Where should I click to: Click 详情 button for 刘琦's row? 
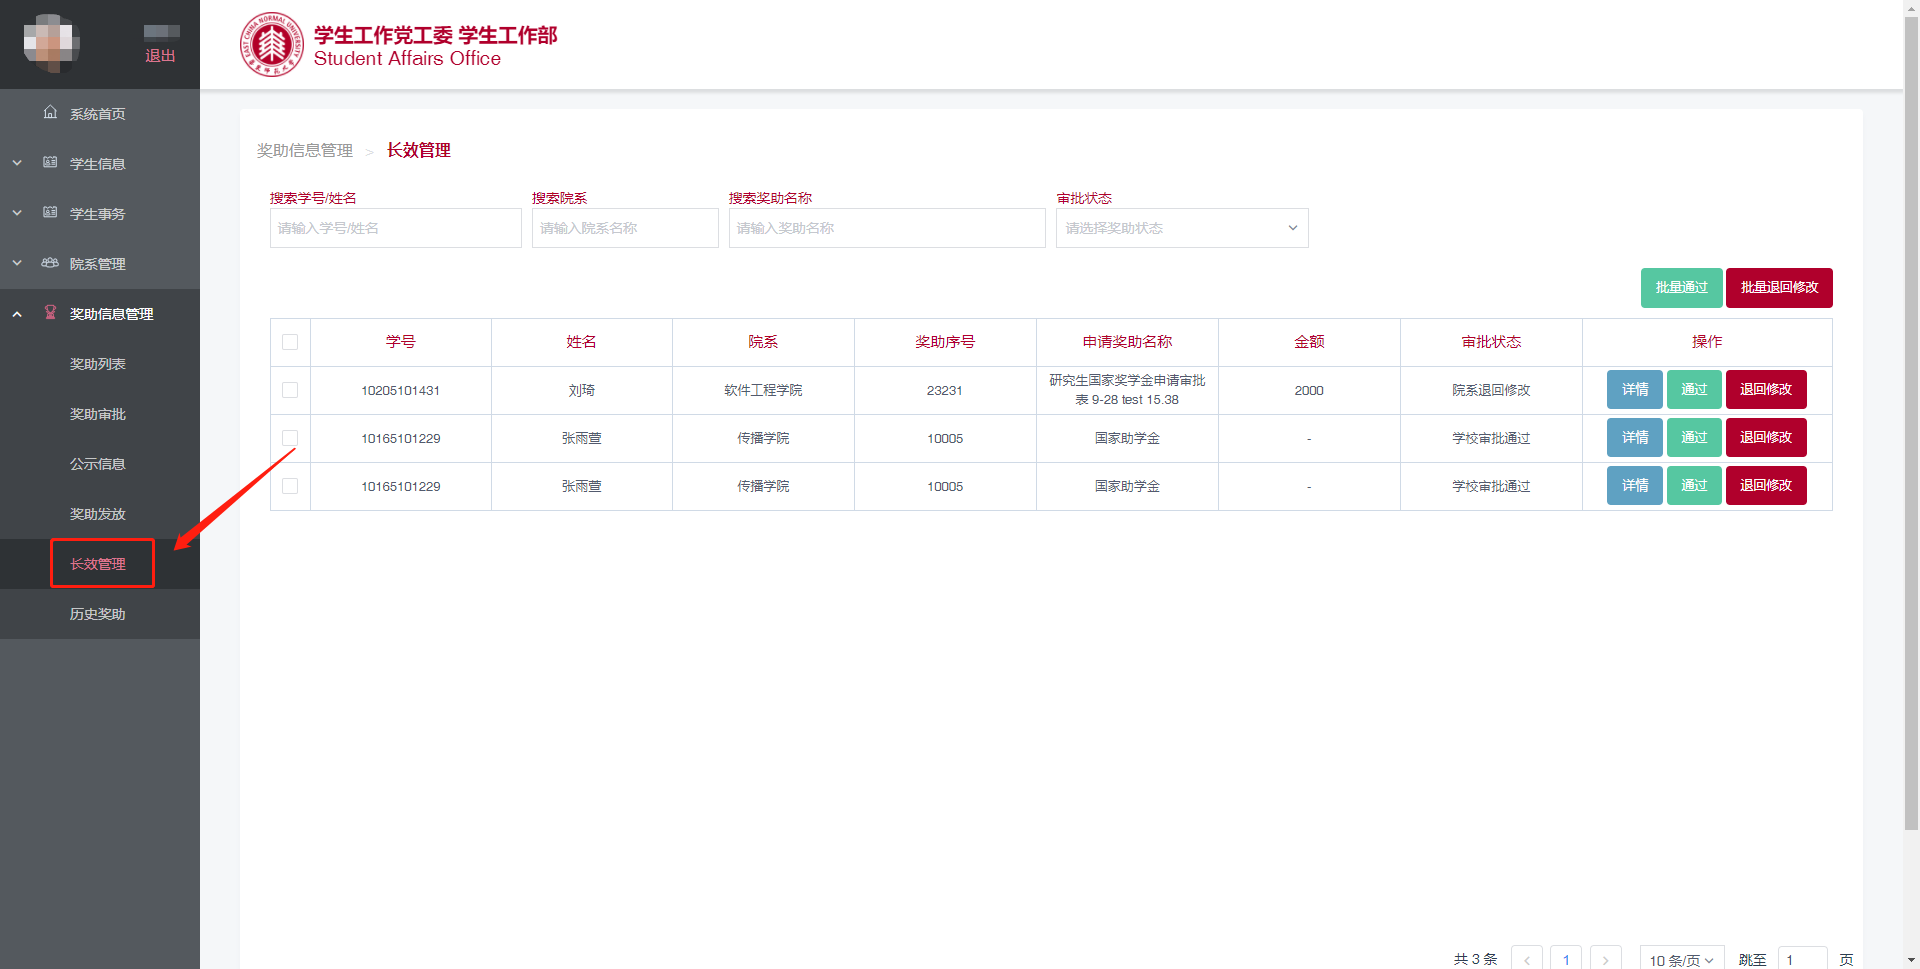[1634, 390]
